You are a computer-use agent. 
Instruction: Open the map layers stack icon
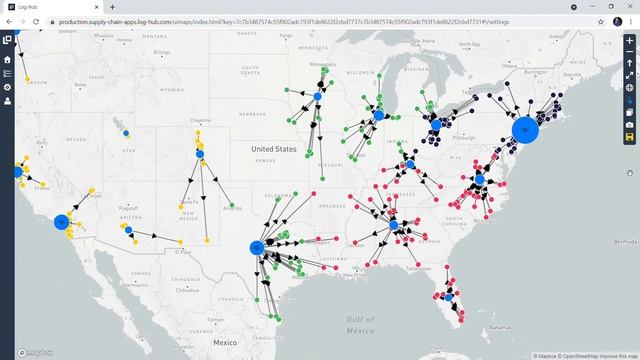(629, 112)
